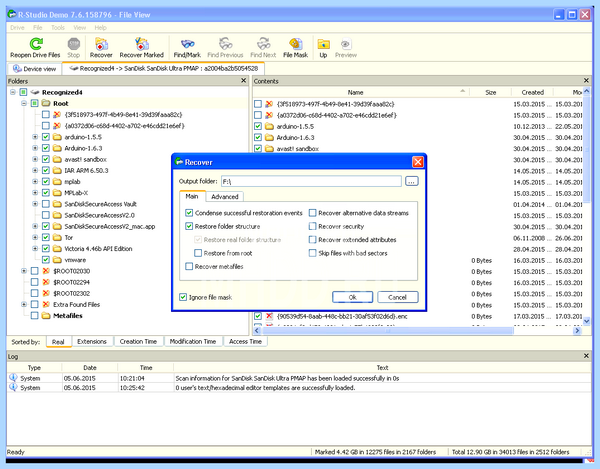Click the Contents vertical scrollbar down arrow
This screenshot has width=600, height=469.
(x=586, y=321)
